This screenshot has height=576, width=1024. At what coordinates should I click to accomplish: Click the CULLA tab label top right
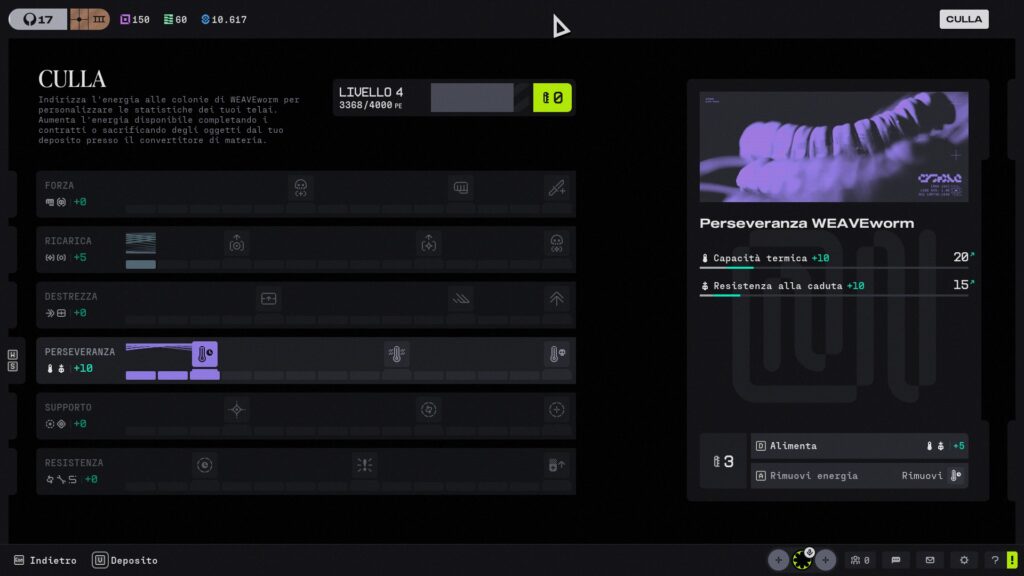pyautogui.click(x=964, y=19)
